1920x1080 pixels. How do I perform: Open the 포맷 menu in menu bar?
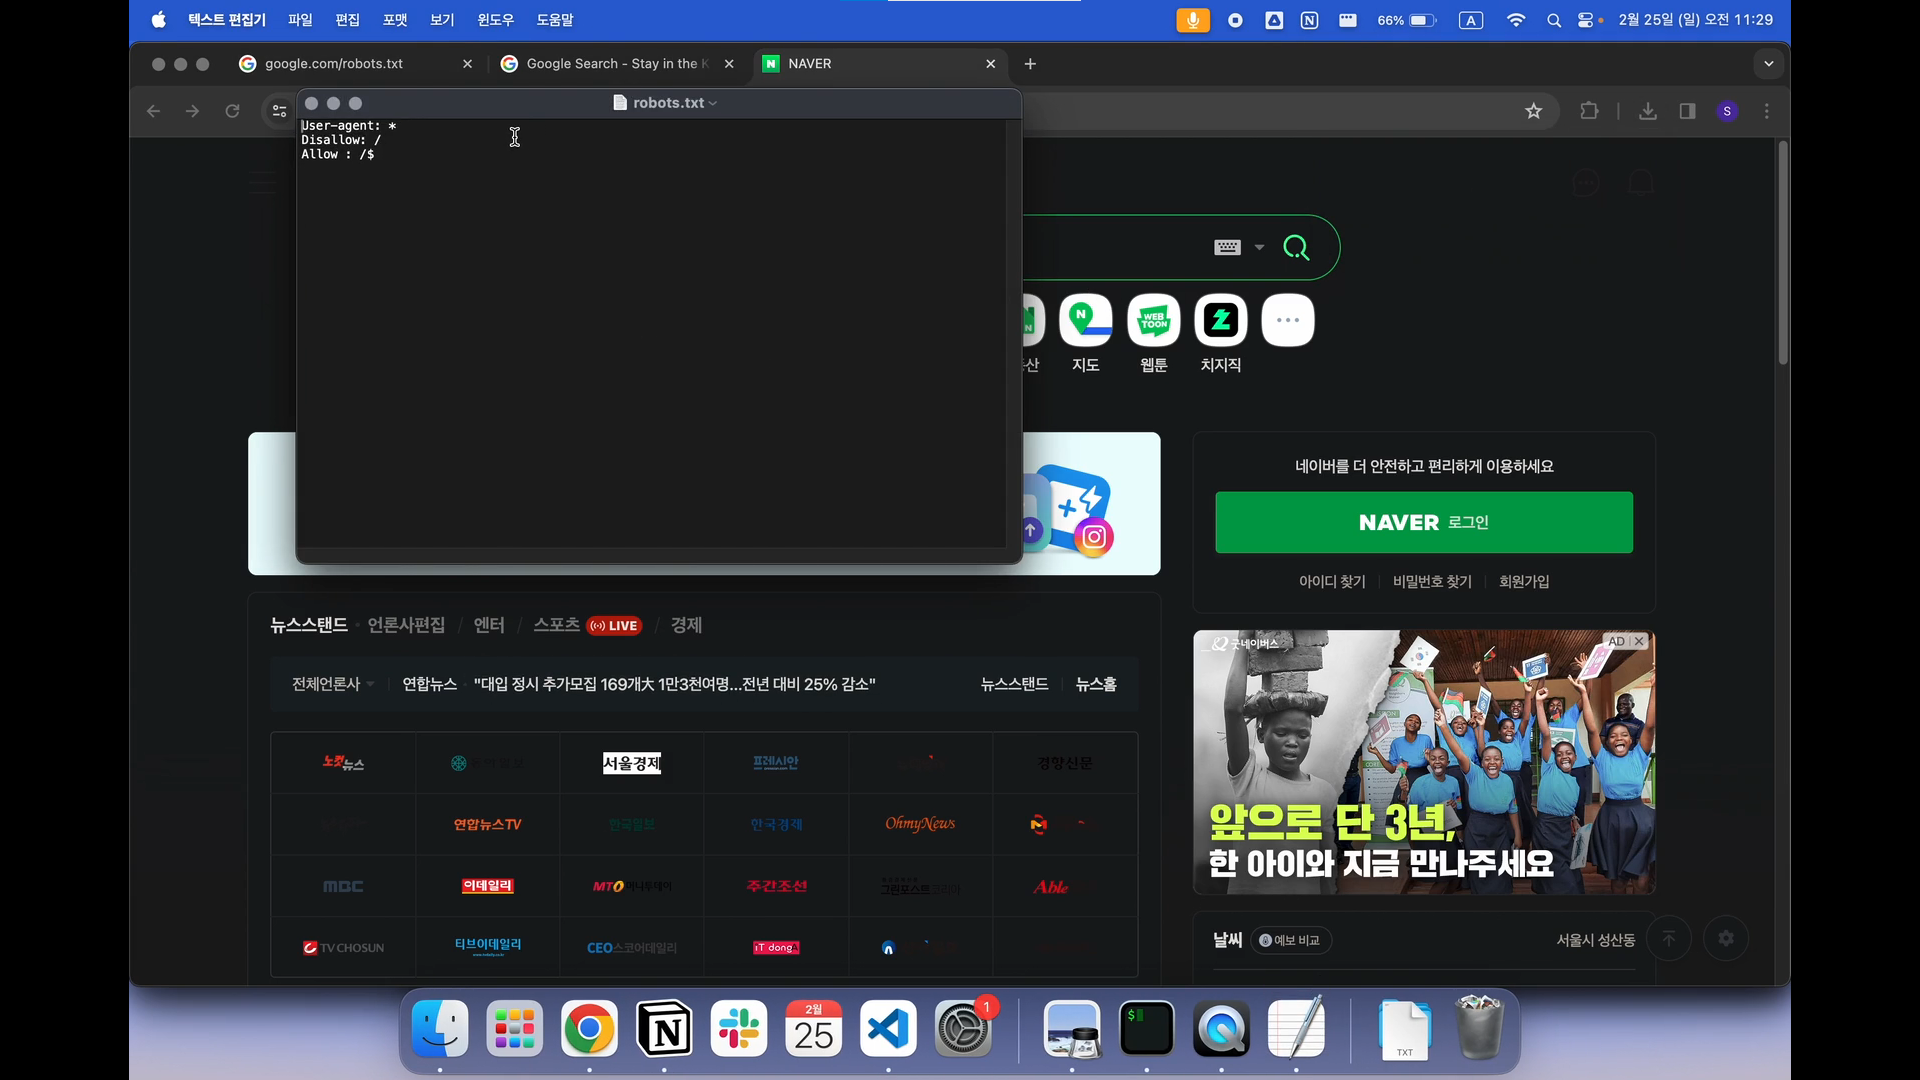tap(395, 20)
